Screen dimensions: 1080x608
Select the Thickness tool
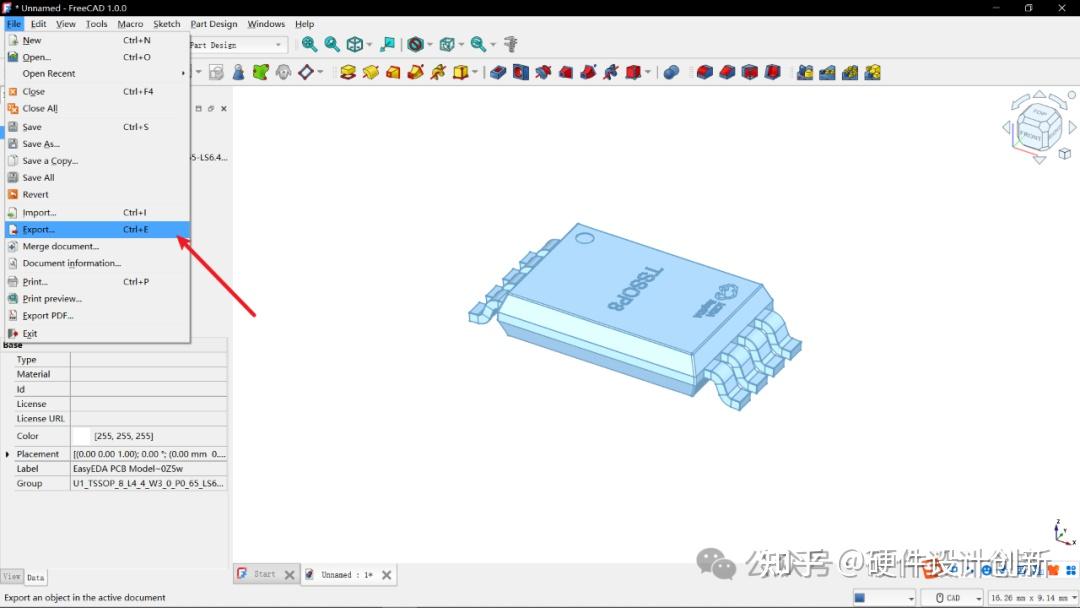coord(773,72)
